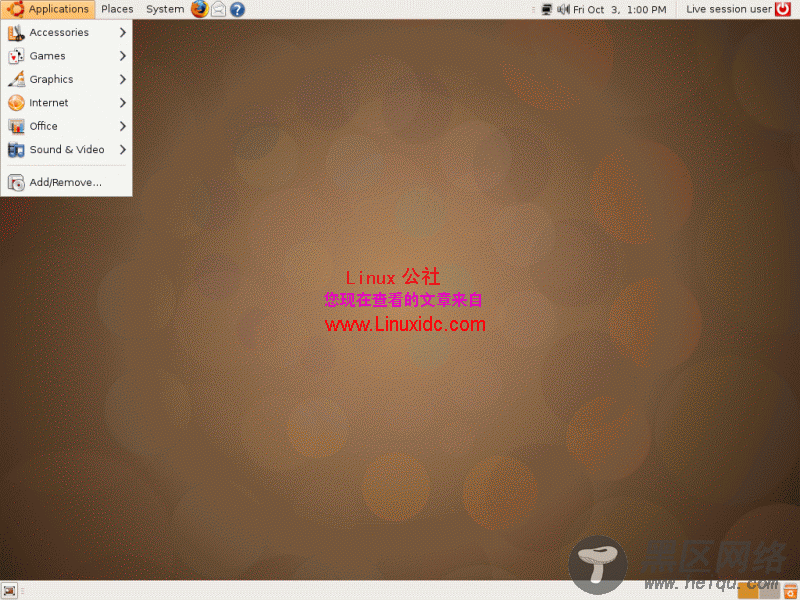Click the Fri Oct 3 clock
This screenshot has height=600, width=800.
click(619, 9)
